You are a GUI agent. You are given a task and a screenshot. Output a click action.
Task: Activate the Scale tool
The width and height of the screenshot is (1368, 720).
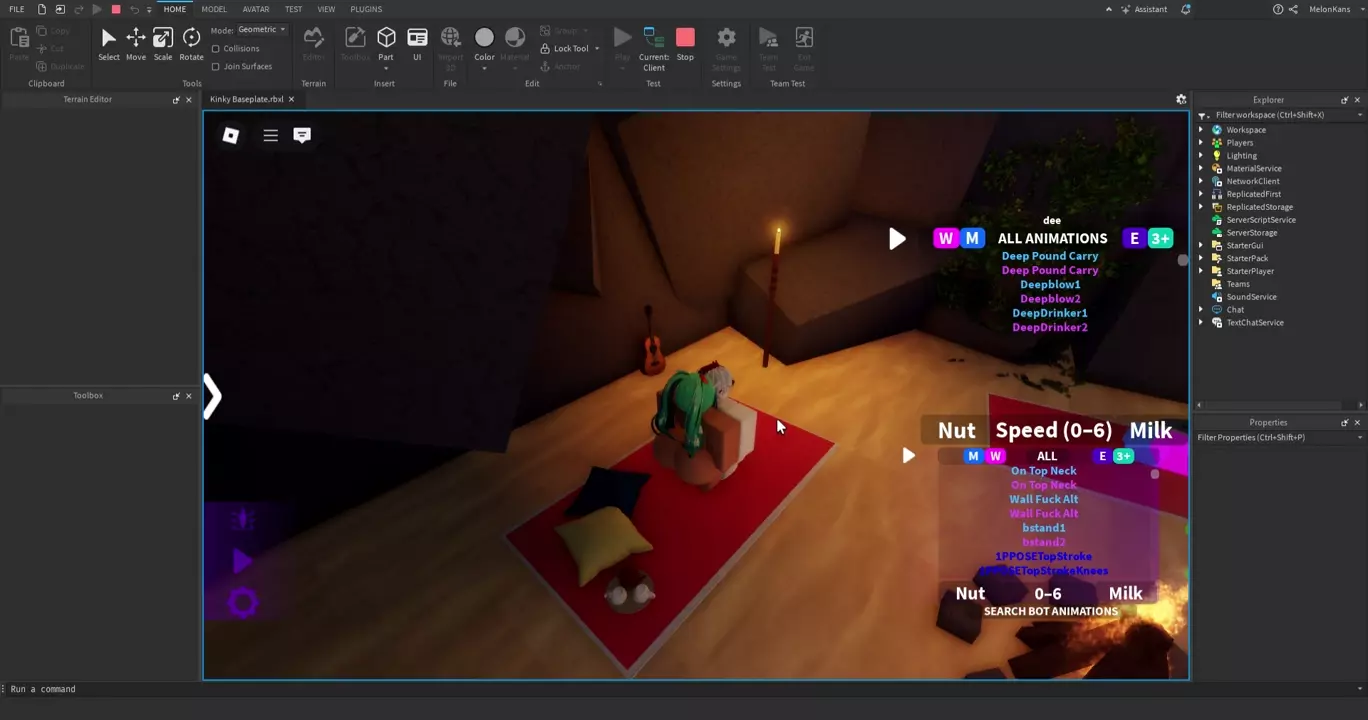coord(162,44)
